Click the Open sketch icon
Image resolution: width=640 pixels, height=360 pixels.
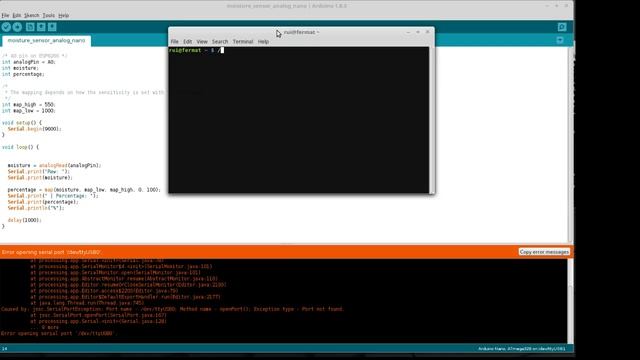pyautogui.click(x=41, y=27)
